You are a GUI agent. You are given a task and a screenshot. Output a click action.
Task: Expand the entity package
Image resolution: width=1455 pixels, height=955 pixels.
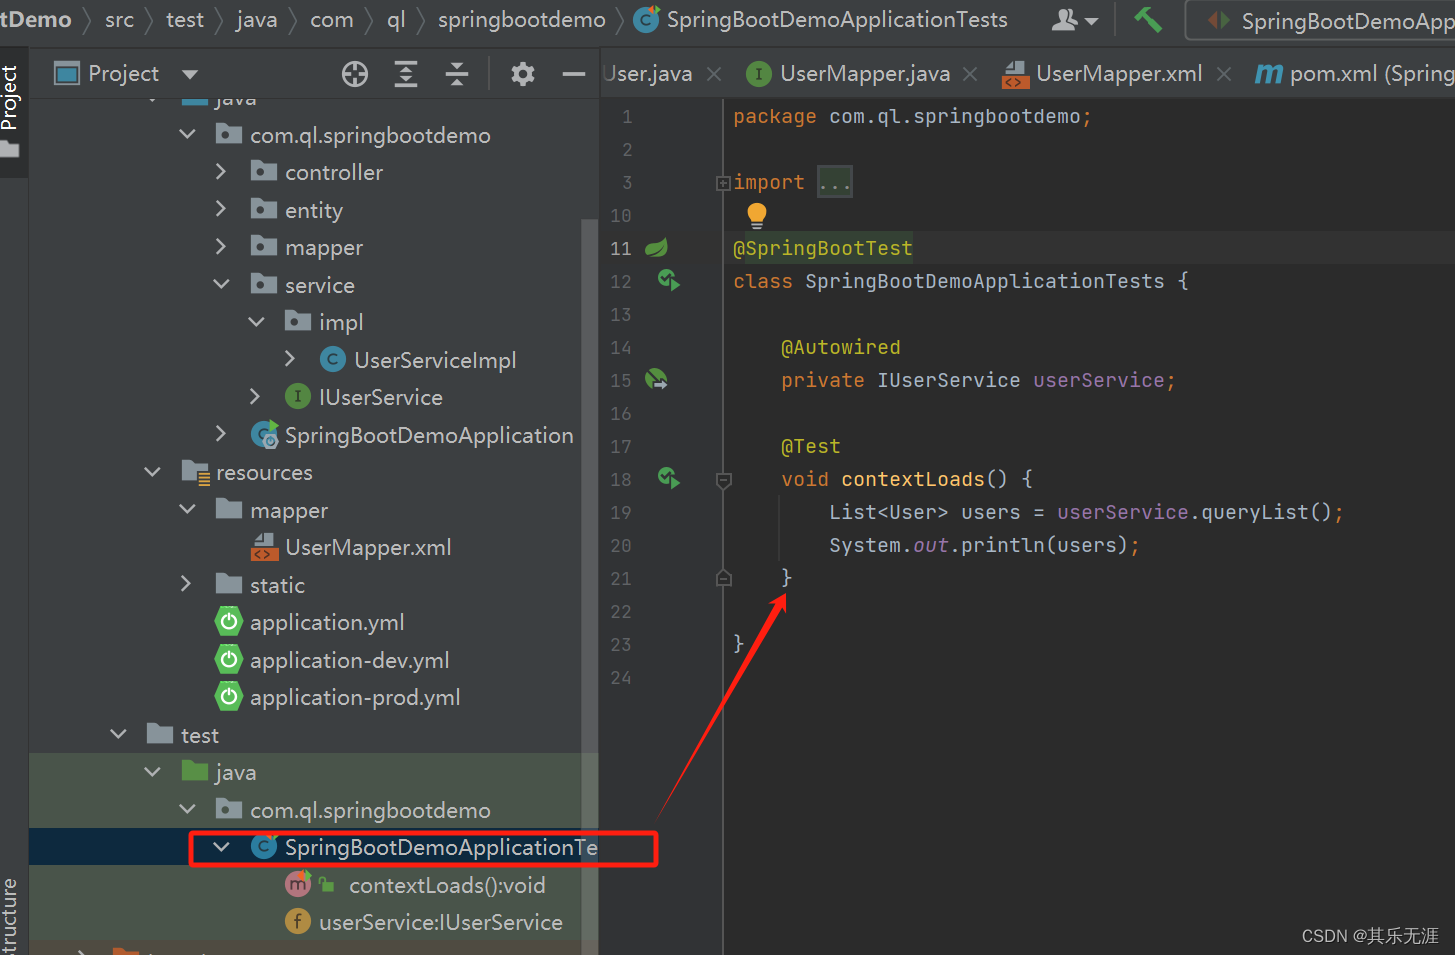coord(221,209)
